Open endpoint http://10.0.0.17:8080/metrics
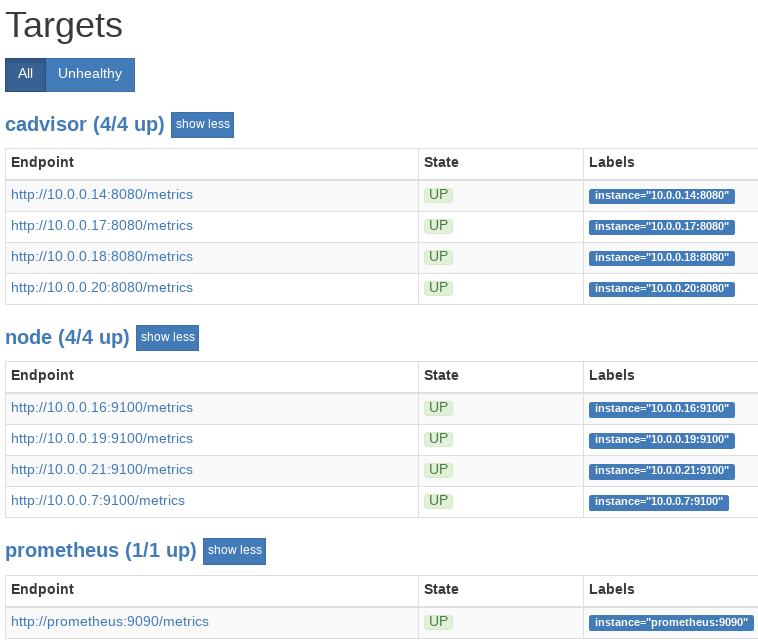 pyautogui.click(x=102, y=225)
